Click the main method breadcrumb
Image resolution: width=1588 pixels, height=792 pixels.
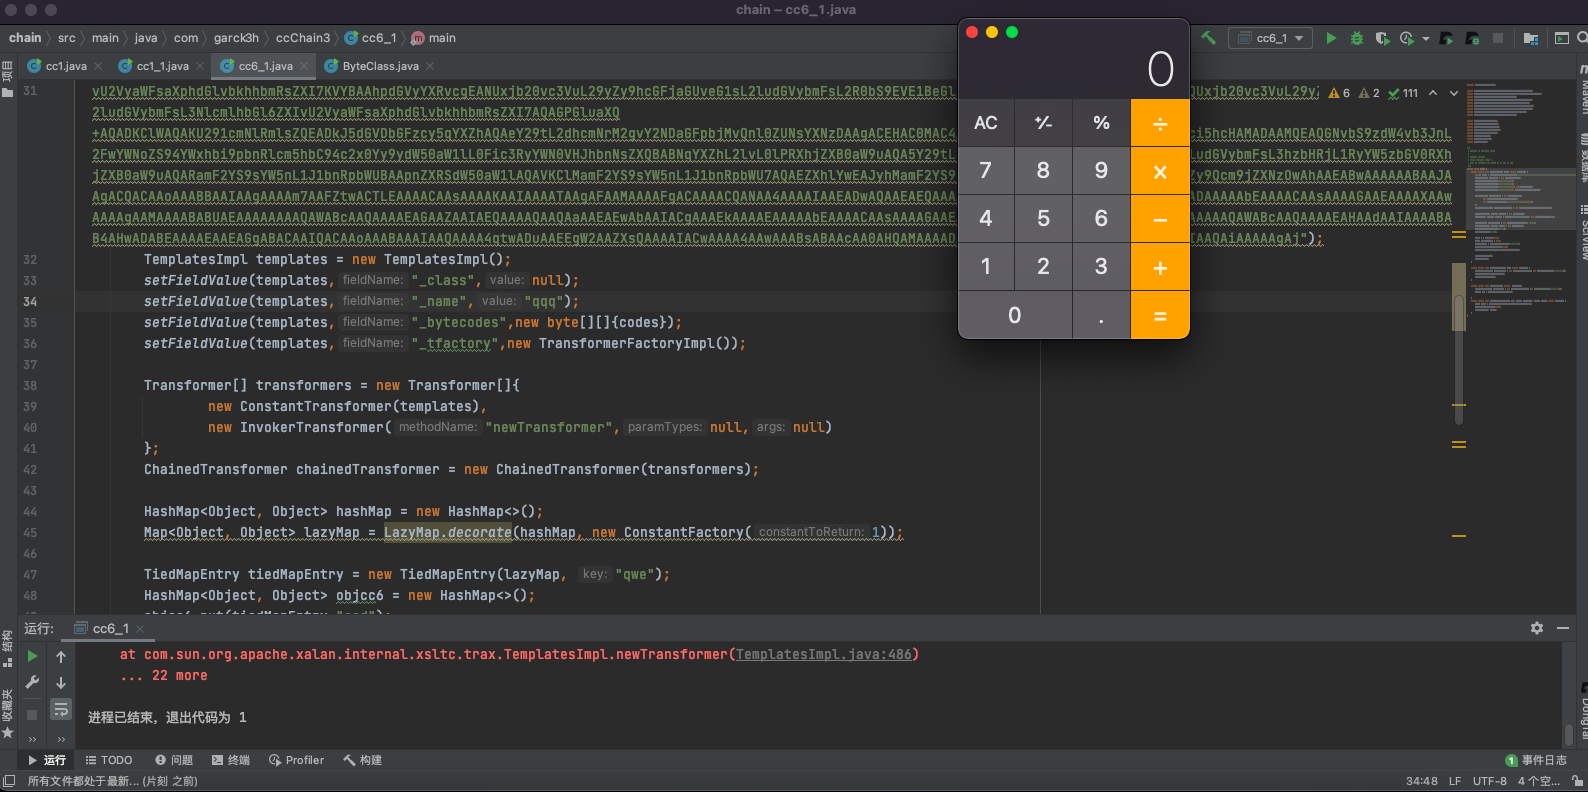click(433, 38)
